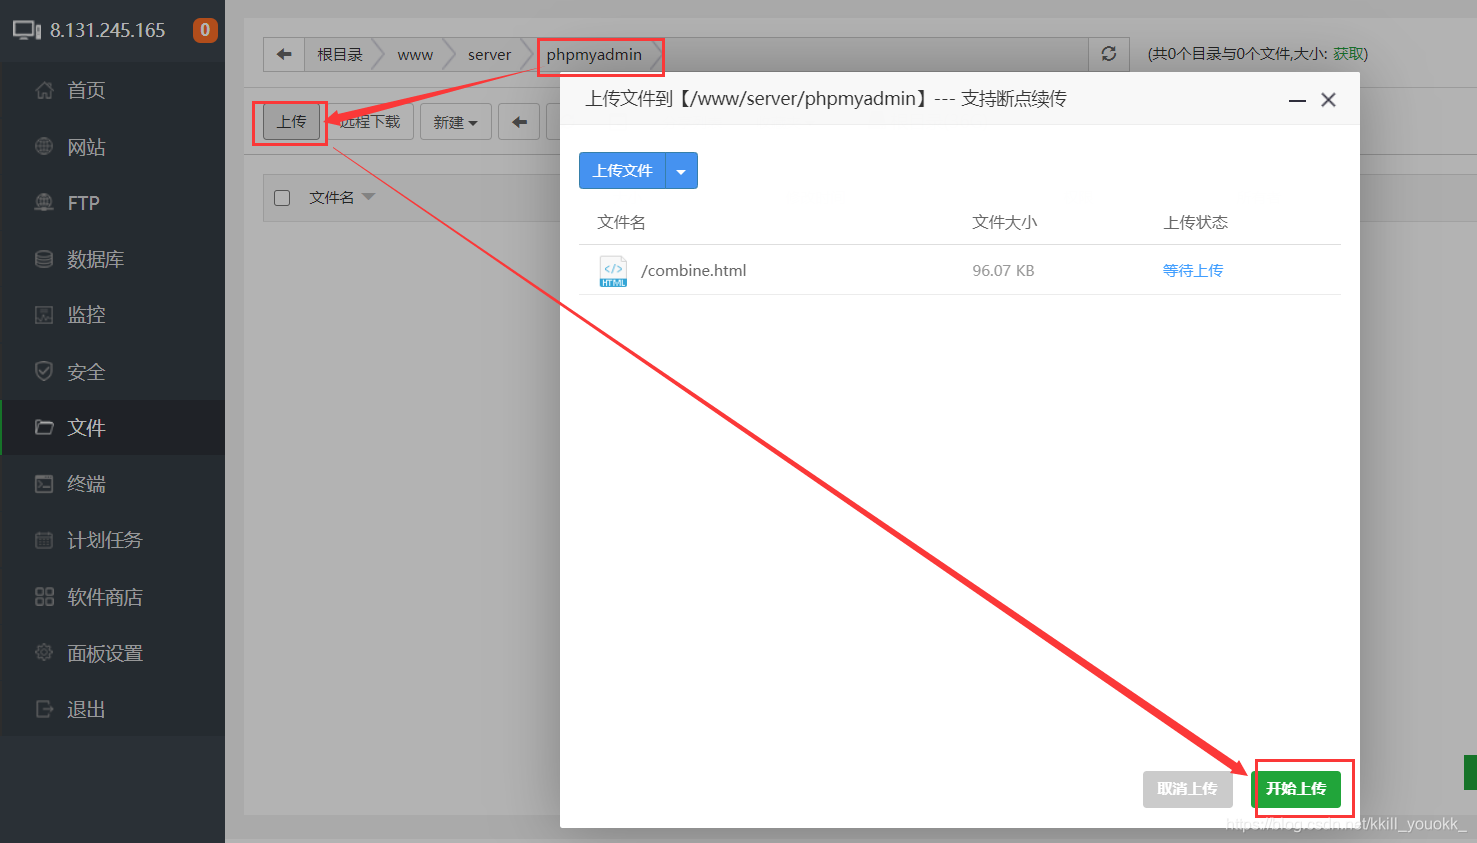This screenshot has height=843, width=1477.
Task: Click 安全 label in sidebar
Action: pyautogui.click(x=86, y=371)
